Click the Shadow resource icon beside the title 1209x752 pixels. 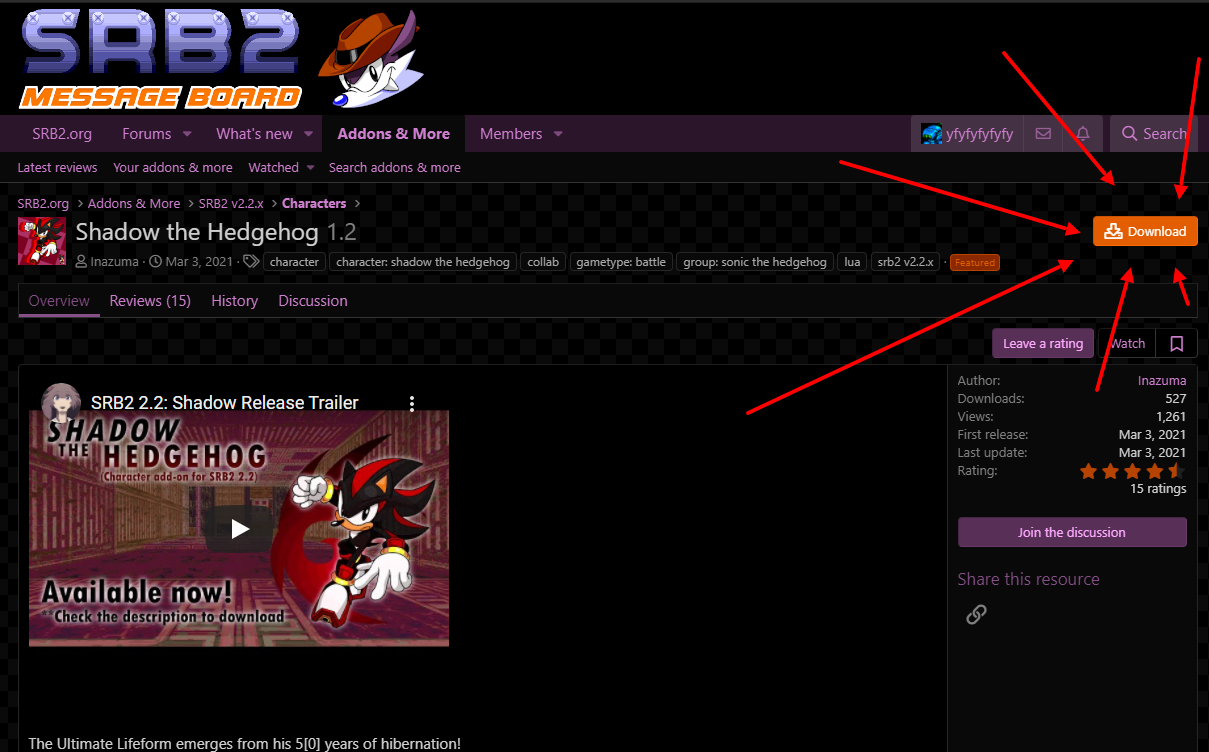(x=42, y=241)
